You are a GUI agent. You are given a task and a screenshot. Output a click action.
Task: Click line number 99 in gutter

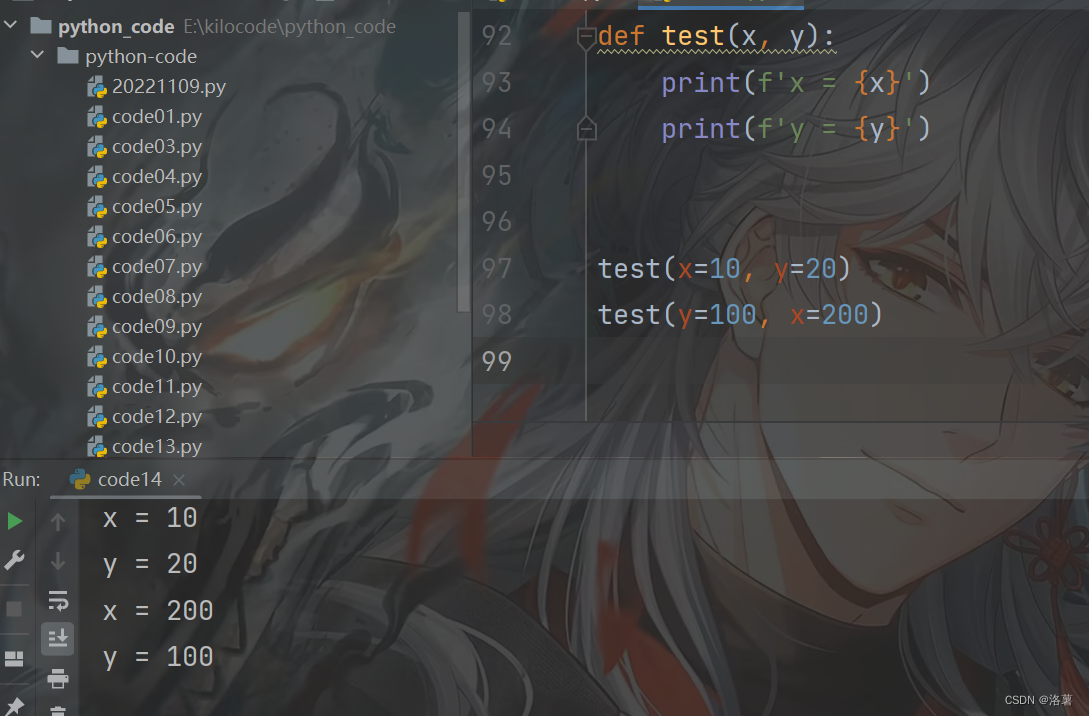click(x=497, y=361)
